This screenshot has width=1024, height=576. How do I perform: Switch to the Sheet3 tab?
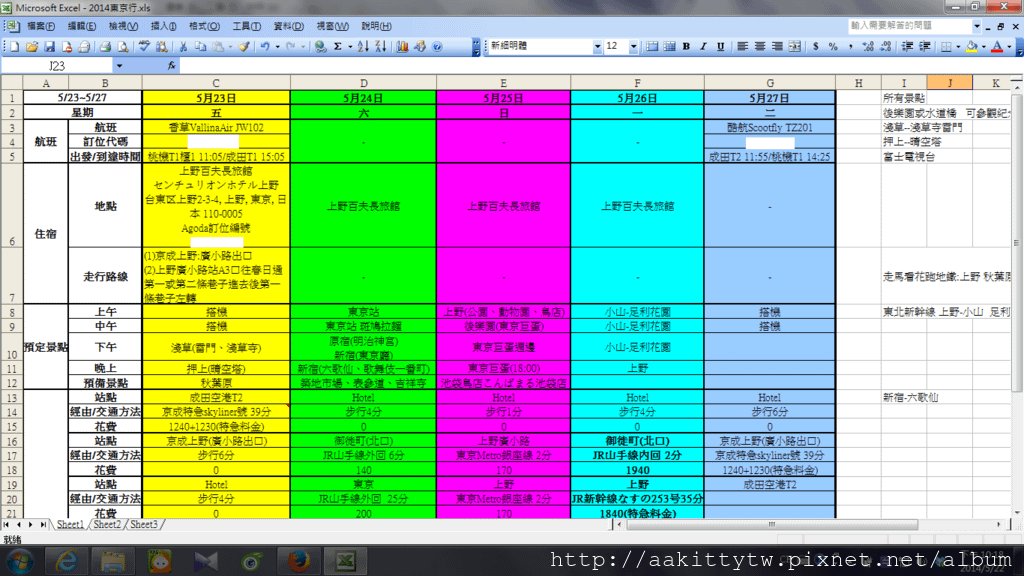pyautogui.click(x=144, y=524)
